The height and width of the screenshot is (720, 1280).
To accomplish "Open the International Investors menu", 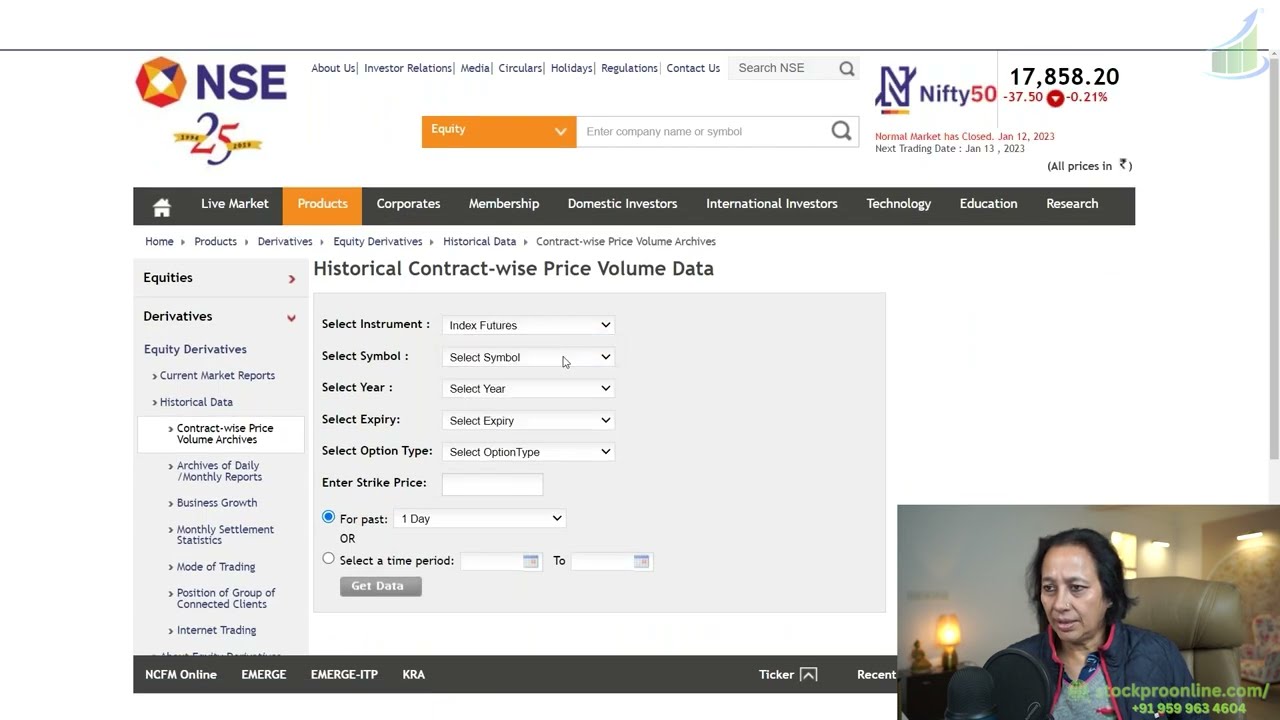I will (772, 204).
